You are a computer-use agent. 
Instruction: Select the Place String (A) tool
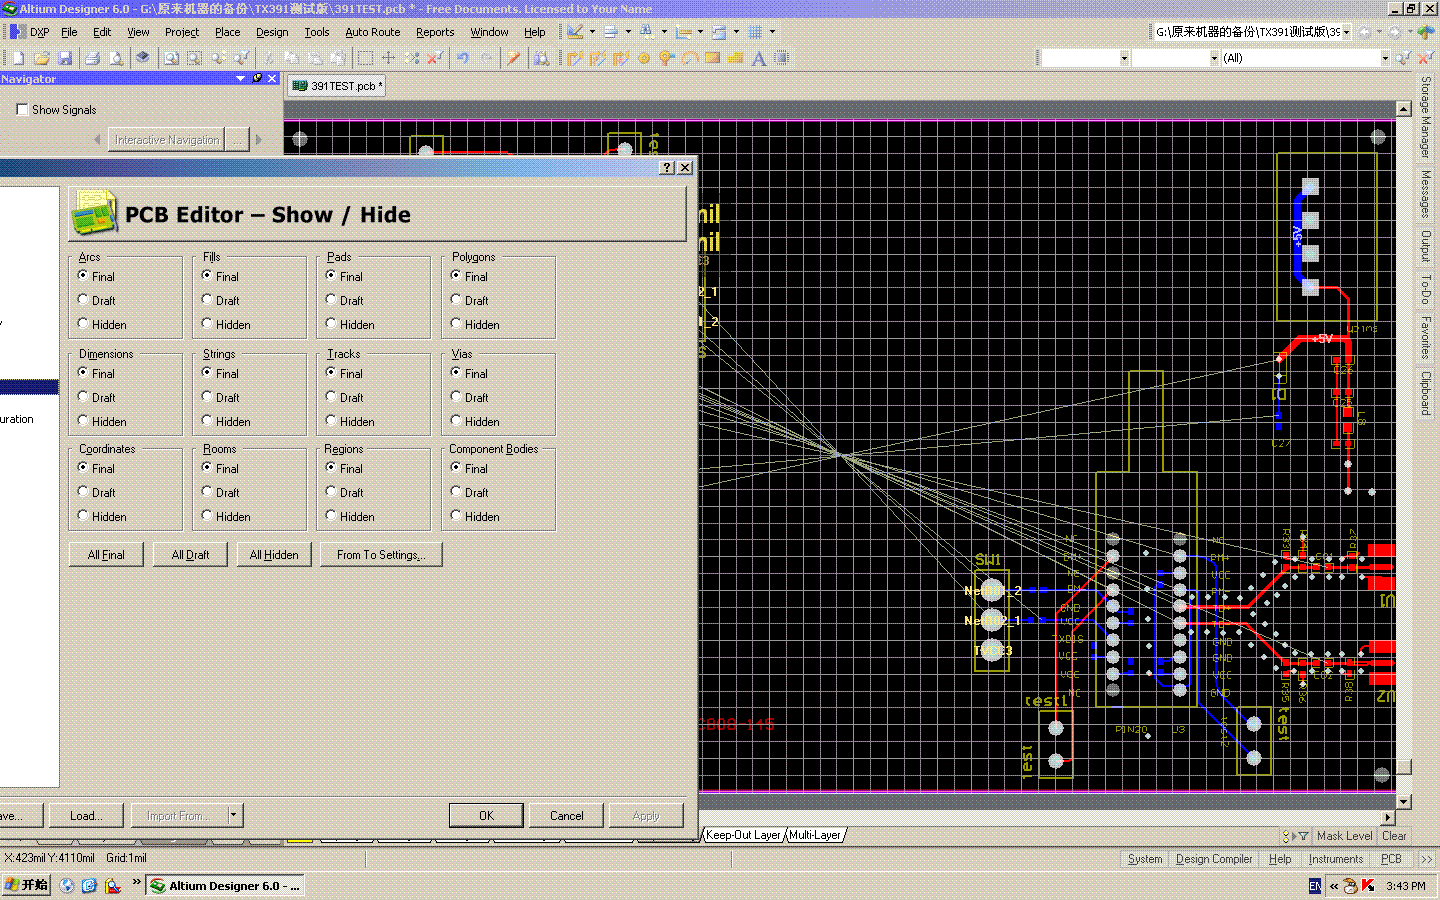click(759, 59)
